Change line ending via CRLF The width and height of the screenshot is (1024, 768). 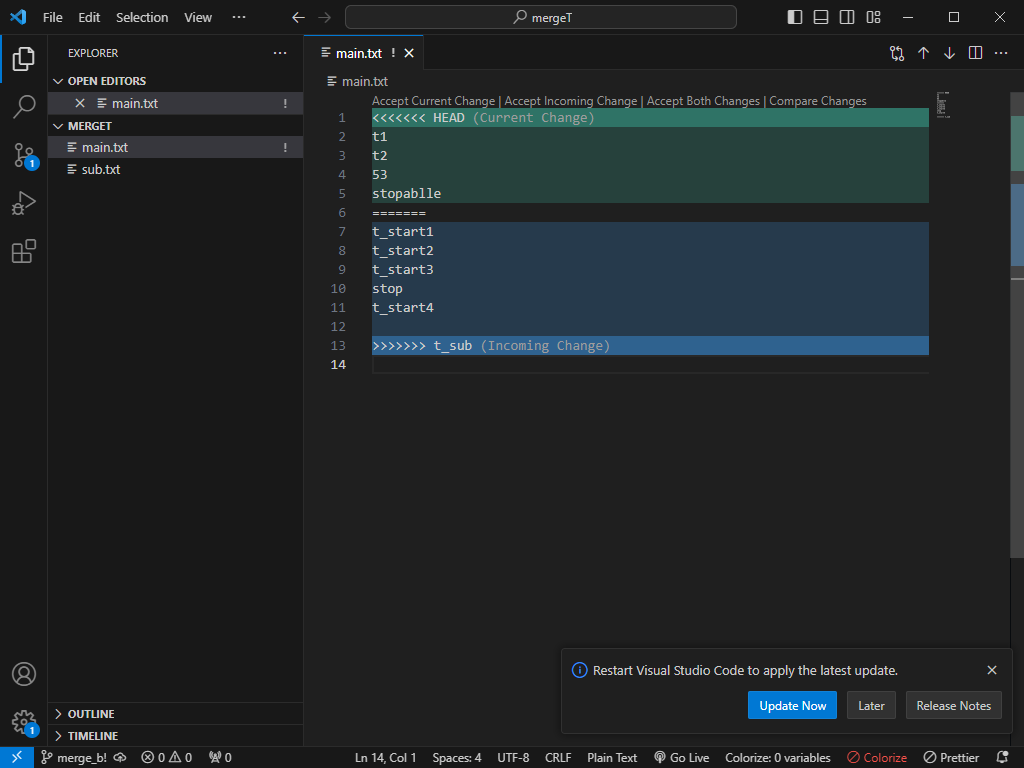(558, 758)
